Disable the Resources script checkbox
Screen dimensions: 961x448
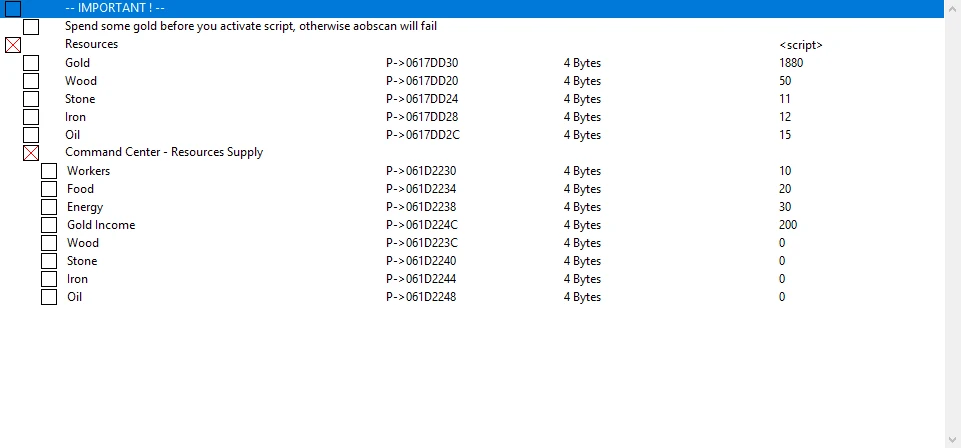pos(13,45)
